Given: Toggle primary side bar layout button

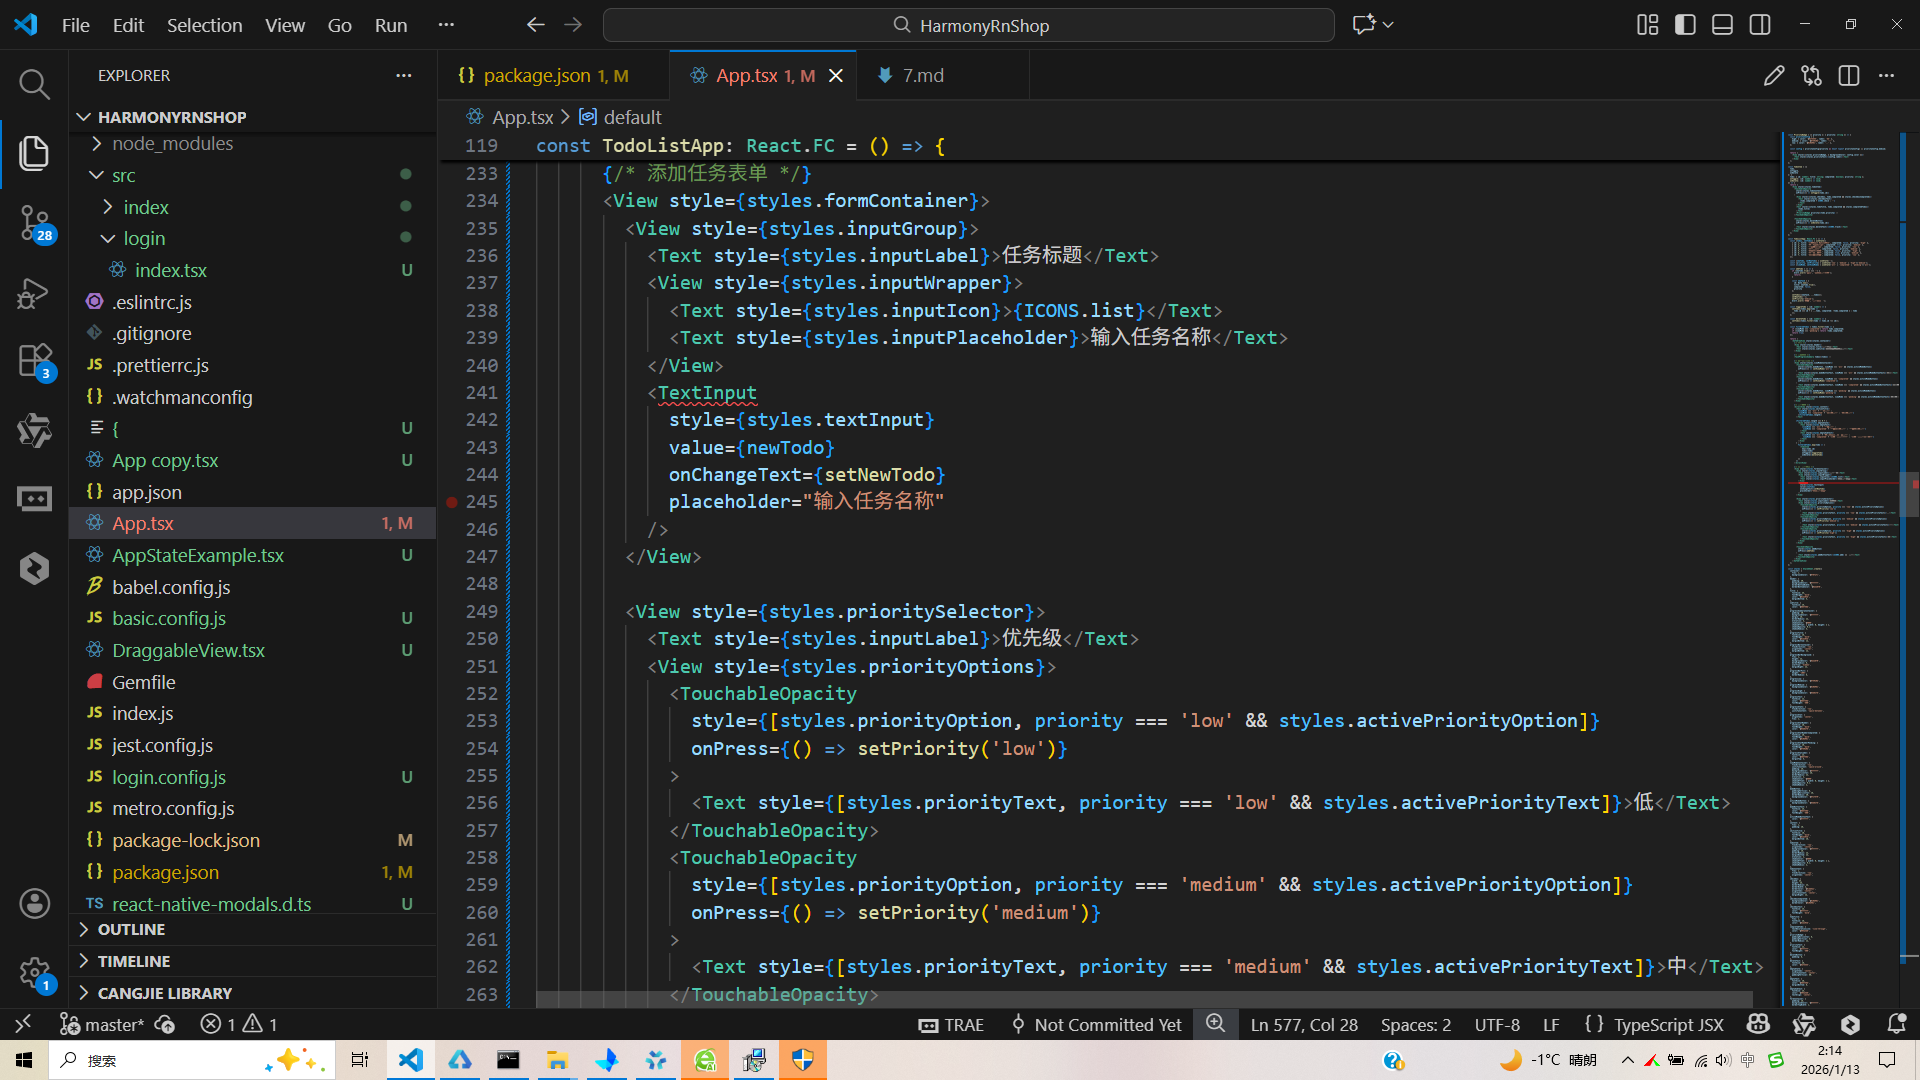Looking at the screenshot, I should pyautogui.click(x=1685, y=25).
